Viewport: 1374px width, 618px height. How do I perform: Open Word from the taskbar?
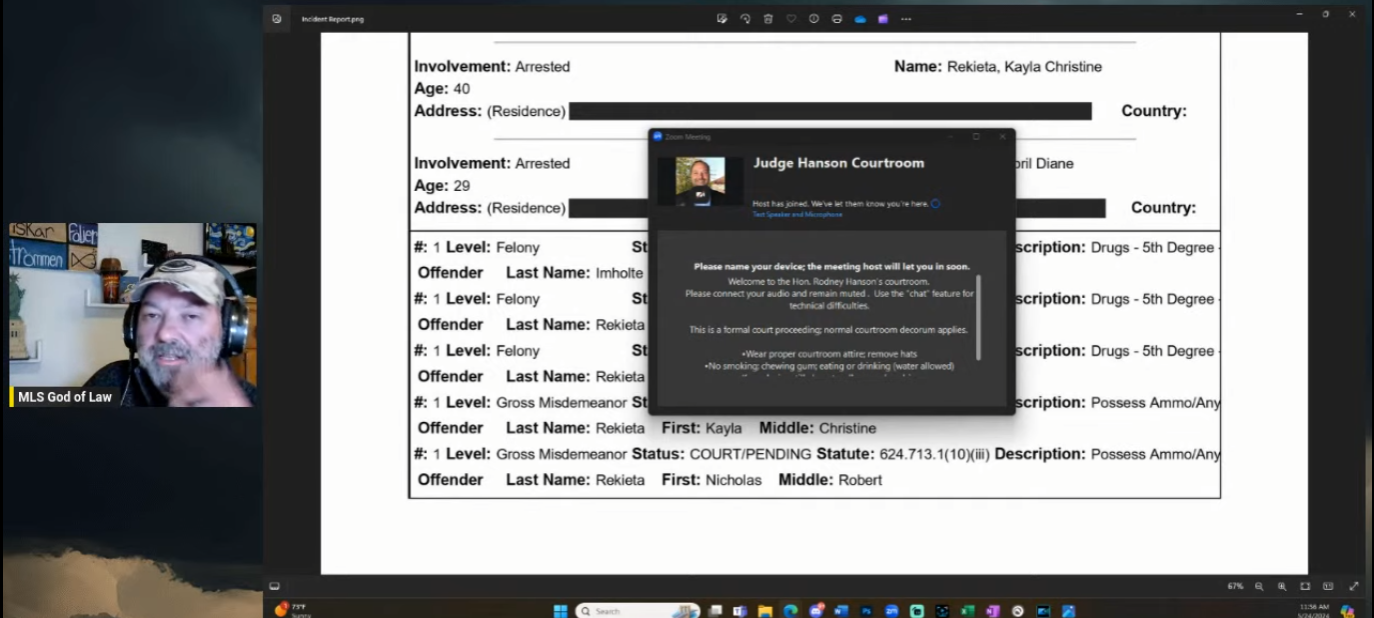(x=841, y=610)
